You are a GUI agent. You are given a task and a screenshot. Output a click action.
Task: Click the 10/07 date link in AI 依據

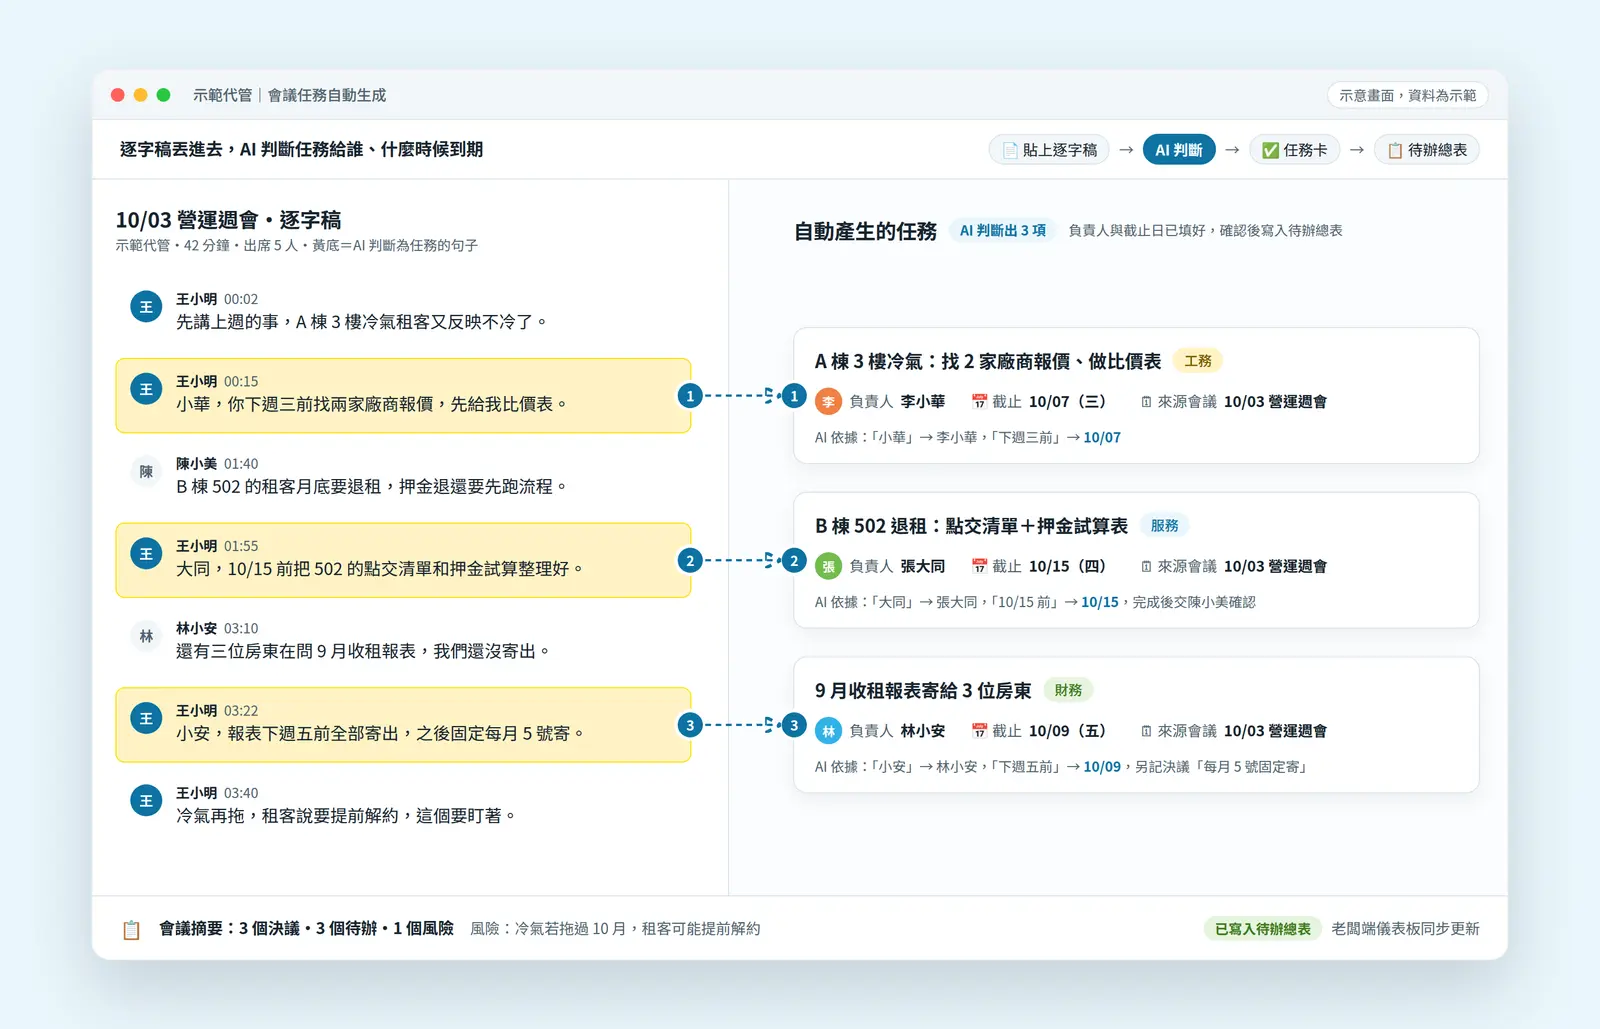1102,438
